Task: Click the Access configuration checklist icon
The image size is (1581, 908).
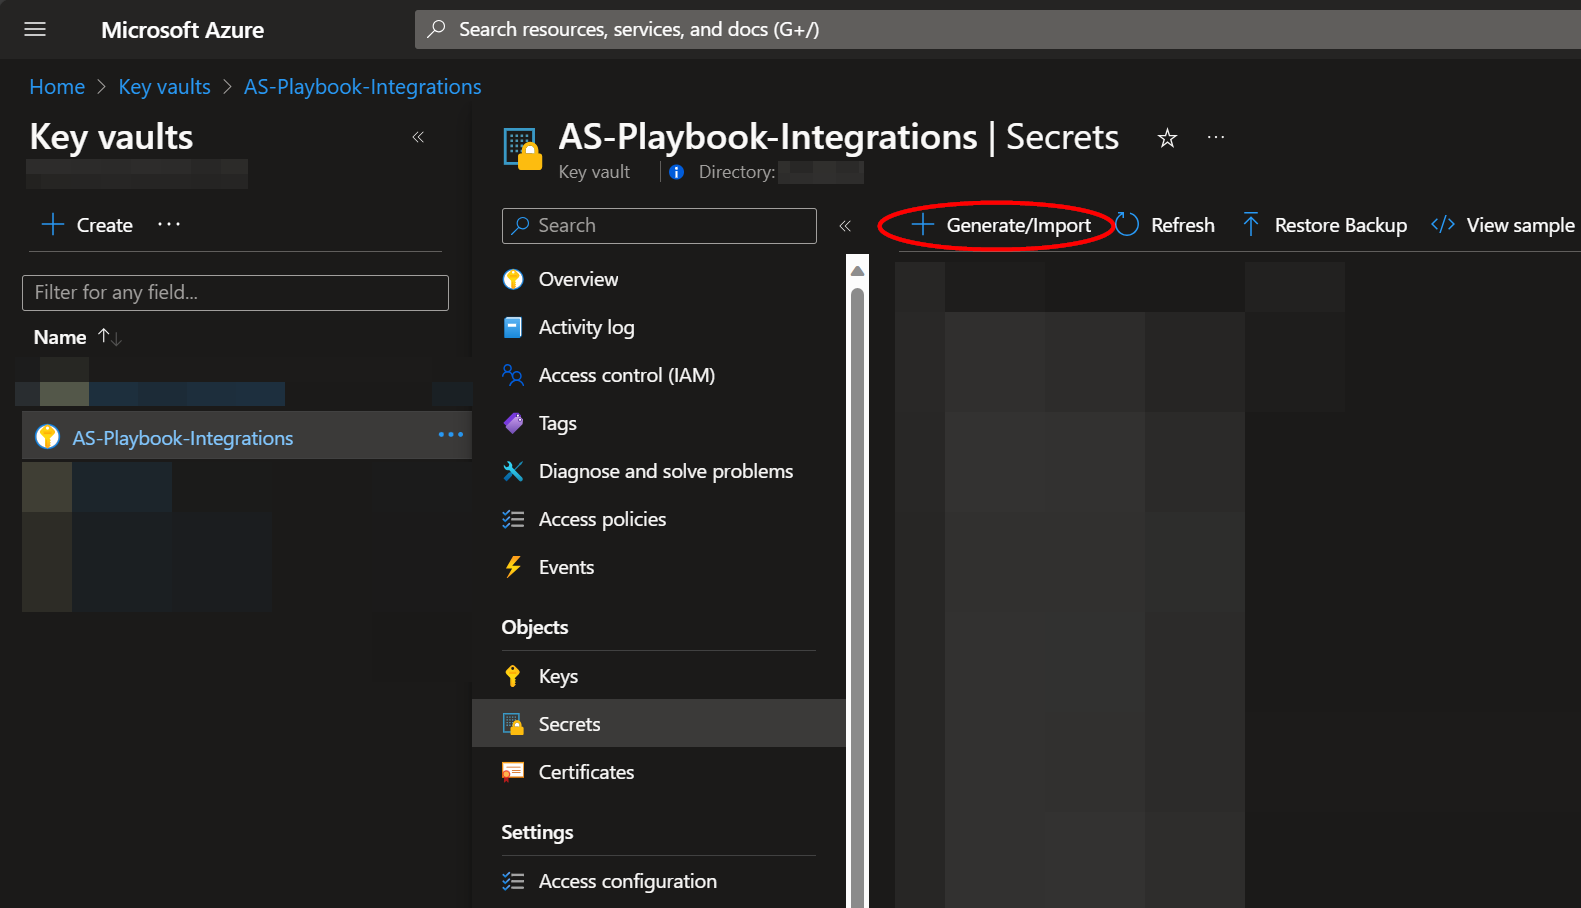Action: click(x=513, y=881)
